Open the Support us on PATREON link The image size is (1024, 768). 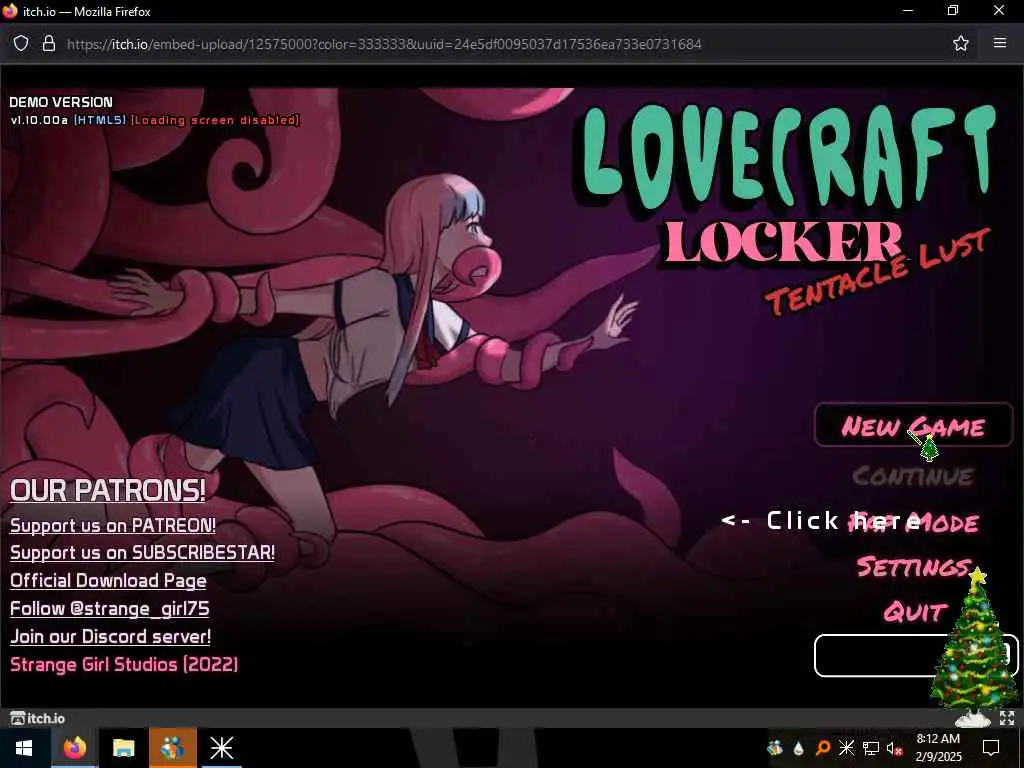pyautogui.click(x=113, y=526)
